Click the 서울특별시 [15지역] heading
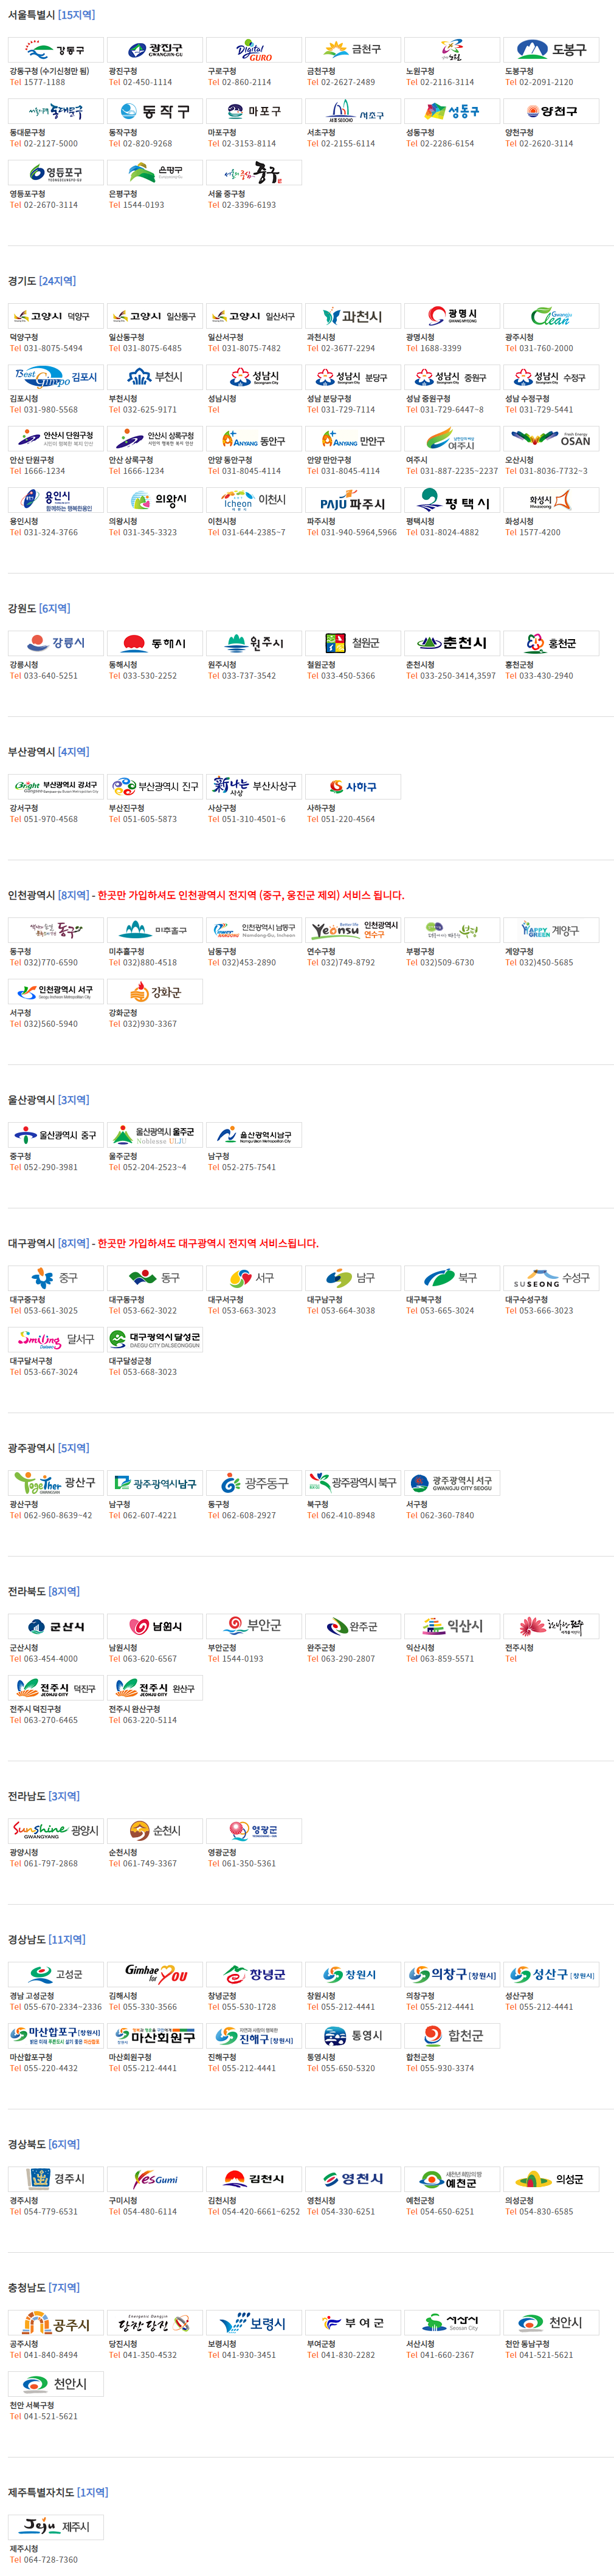 point(52,15)
